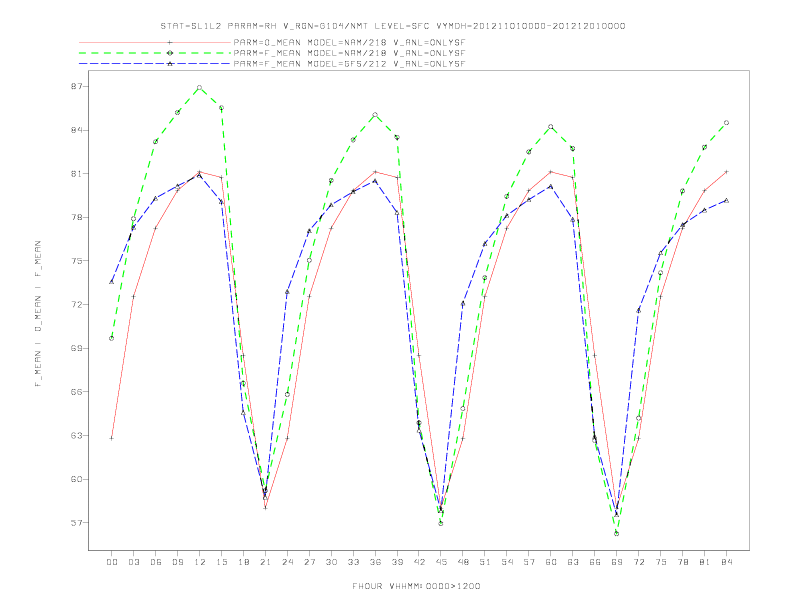The height and width of the screenshot is (612, 792).
Task: Click x-axis hour label 06
Action: (x=156, y=562)
